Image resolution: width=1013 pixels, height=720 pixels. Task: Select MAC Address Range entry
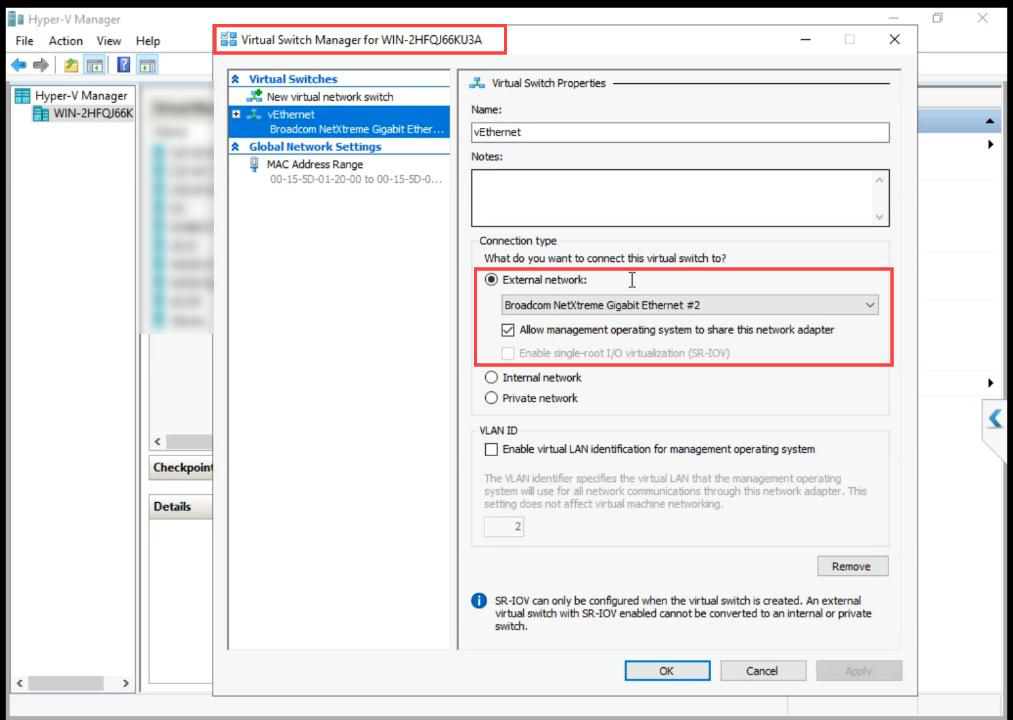pyautogui.click(x=315, y=165)
